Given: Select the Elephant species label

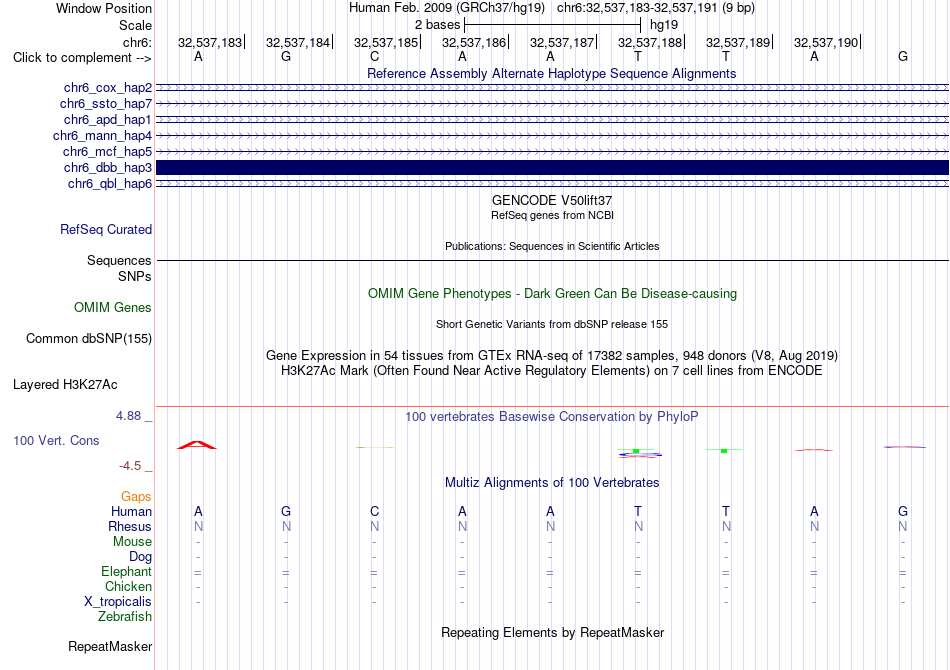Looking at the screenshot, I should coord(127,572).
